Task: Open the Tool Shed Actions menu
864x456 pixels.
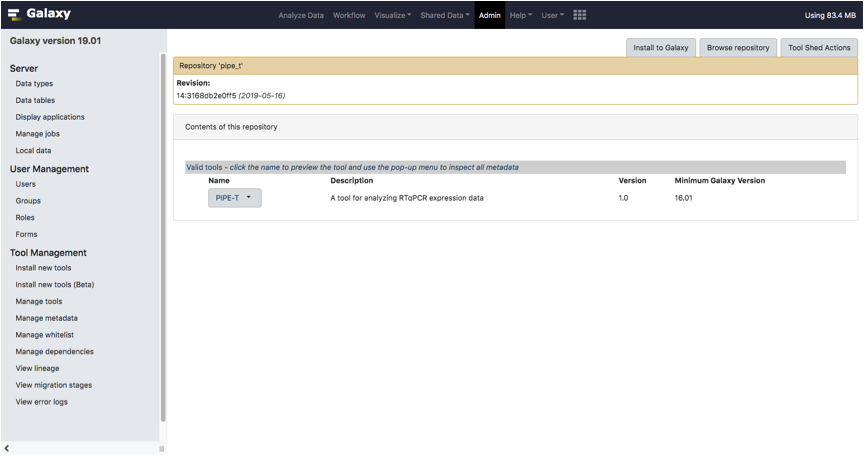Action: 819,48
